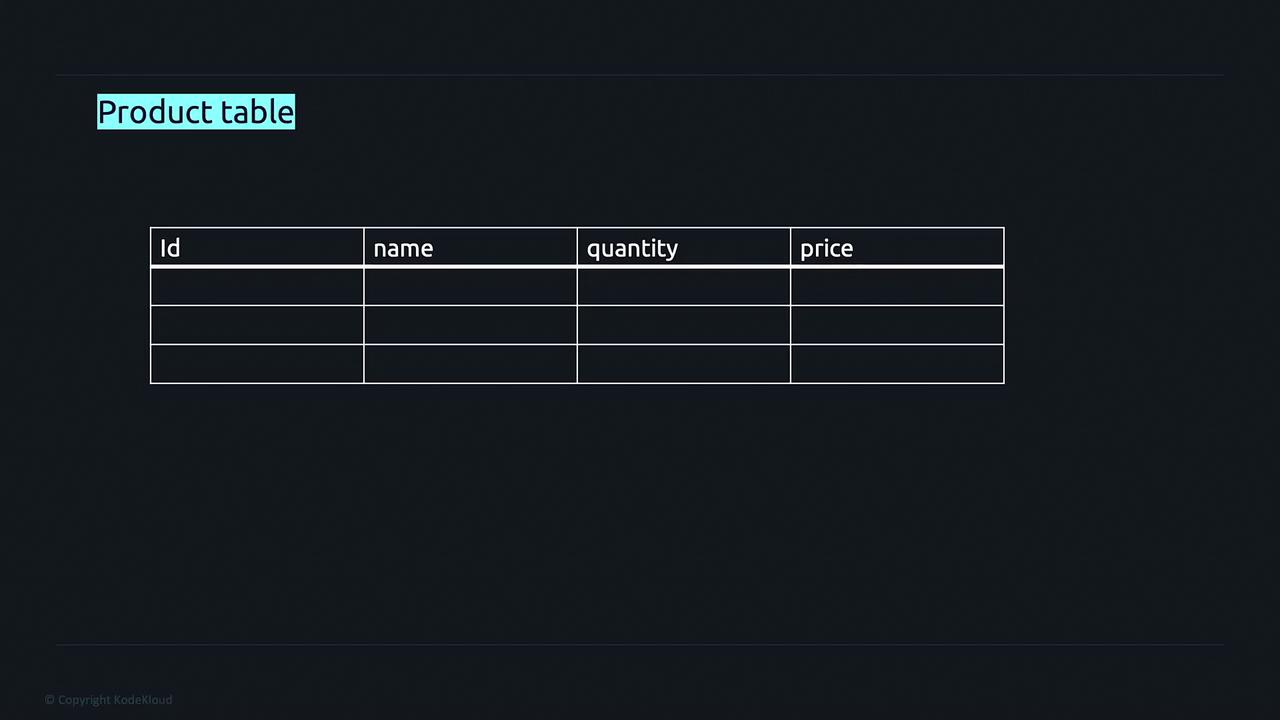Viewport: 1280px width, 720px height.
Task: Select second empty row cell under quantity
Action: coord(683,325)
